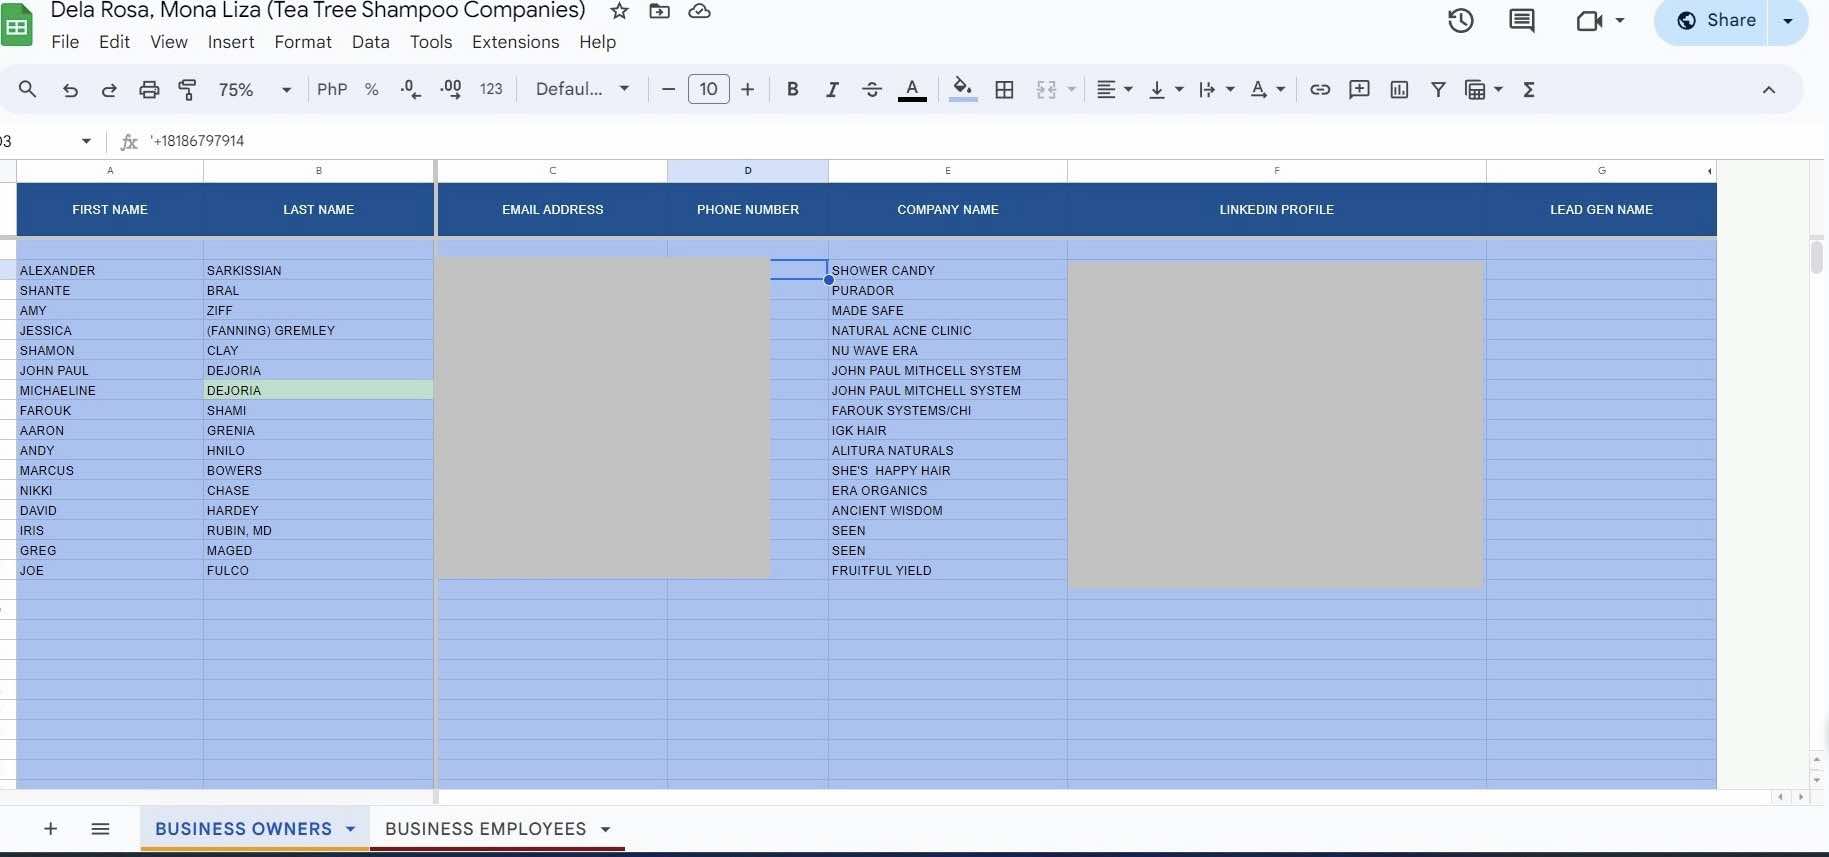Increase the font size

[747, 90]
